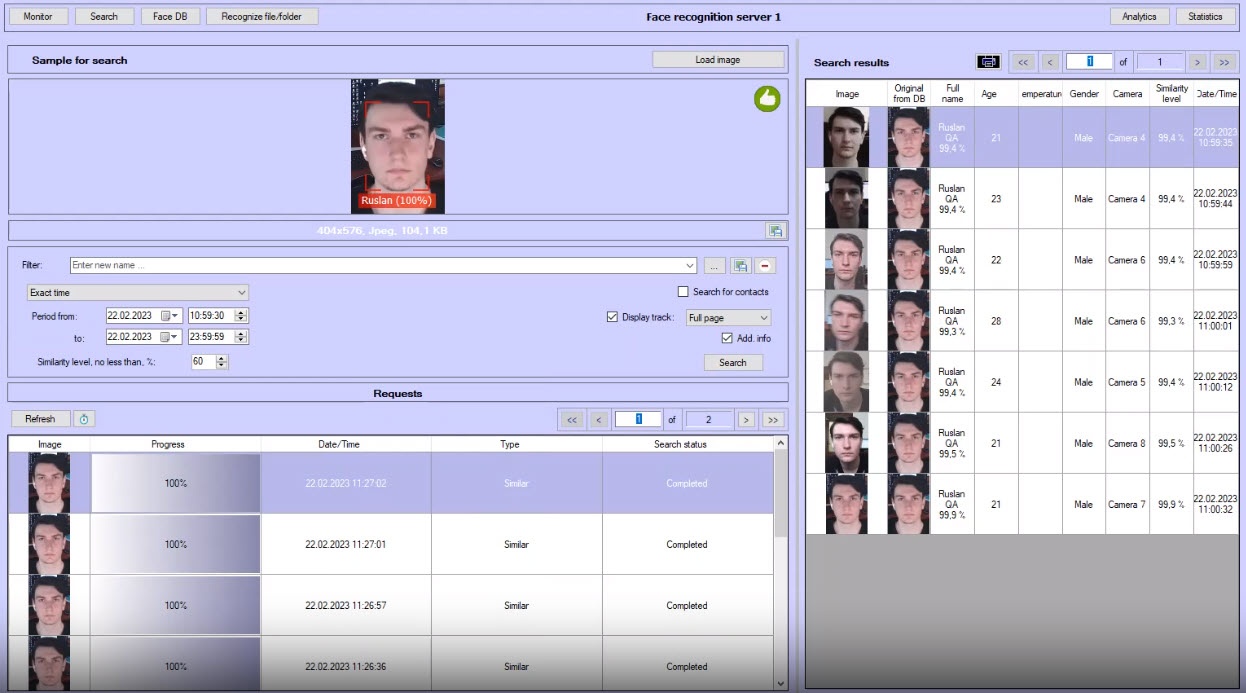1246x693 pixels.
Task: Click the red minus icon beside filter
Action: pos(766,266)
